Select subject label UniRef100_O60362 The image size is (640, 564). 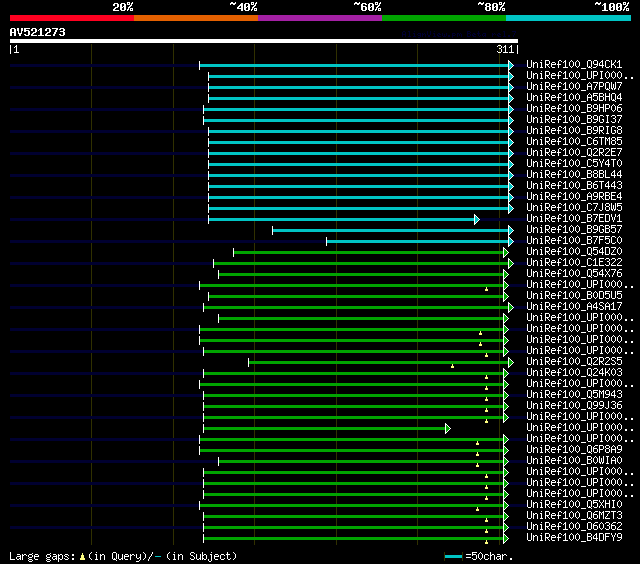pyautogui.click(x=574, y=527)
